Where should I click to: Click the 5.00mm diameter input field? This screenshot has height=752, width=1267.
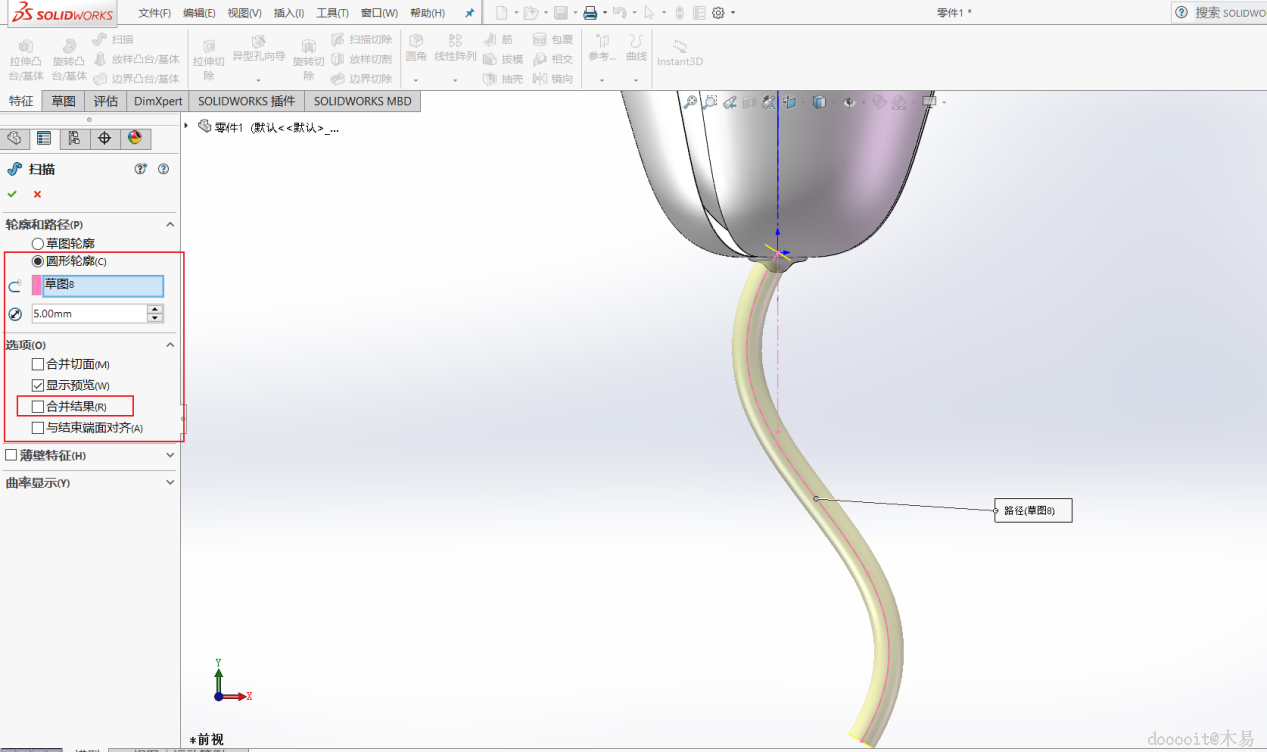coord(88,314)
